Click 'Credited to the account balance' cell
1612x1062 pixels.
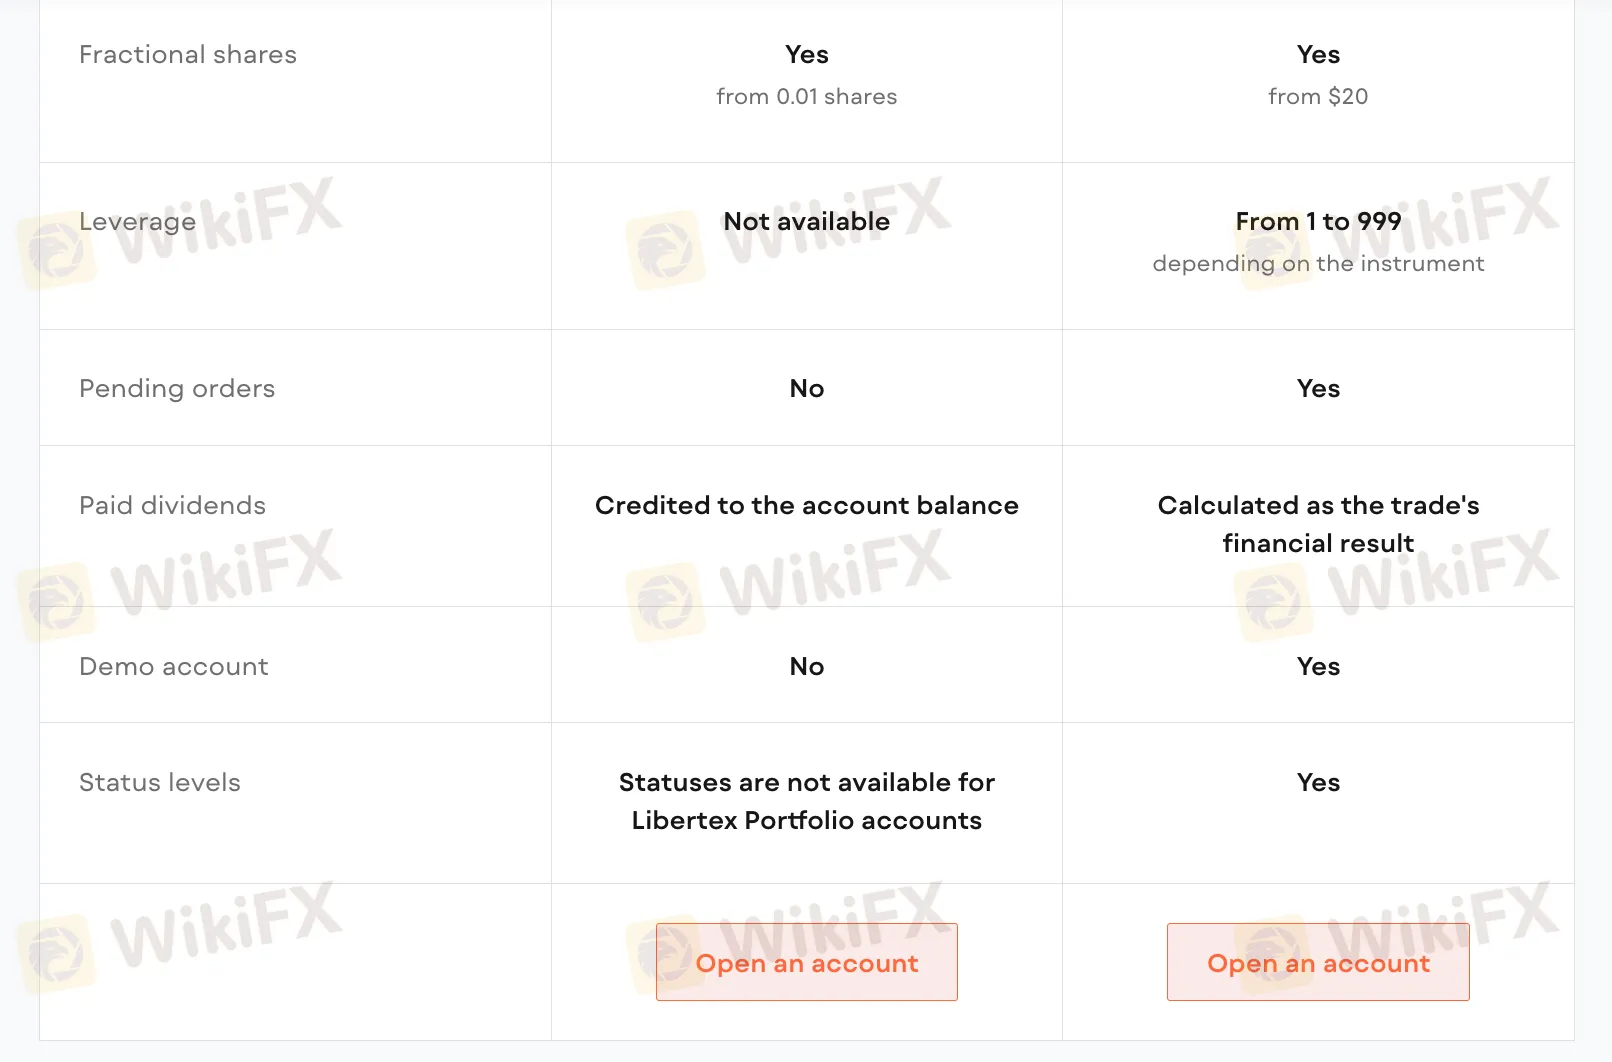tap(806, 505)
